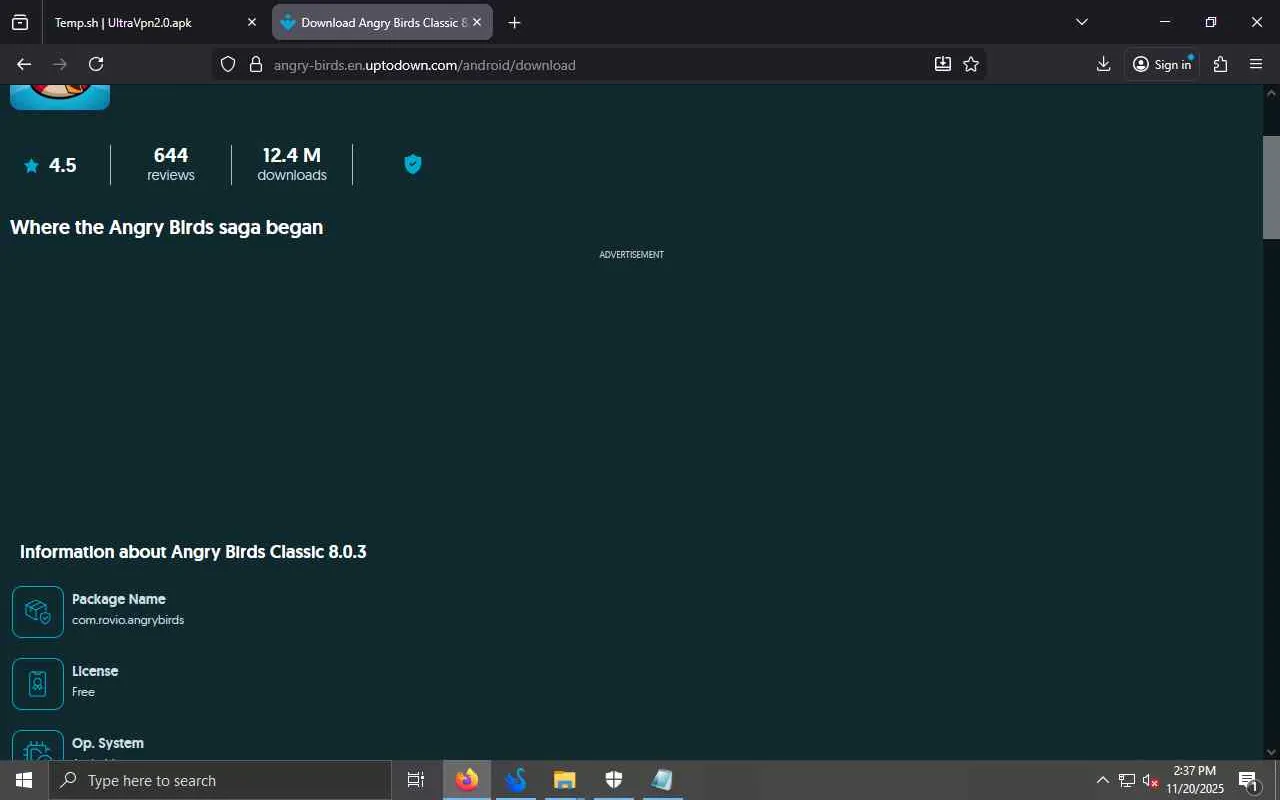The height and width of the screenshot is (800, 1280).
Task: Click the page vertical scrollbar thumb
Action: (x=1271, y=187)
